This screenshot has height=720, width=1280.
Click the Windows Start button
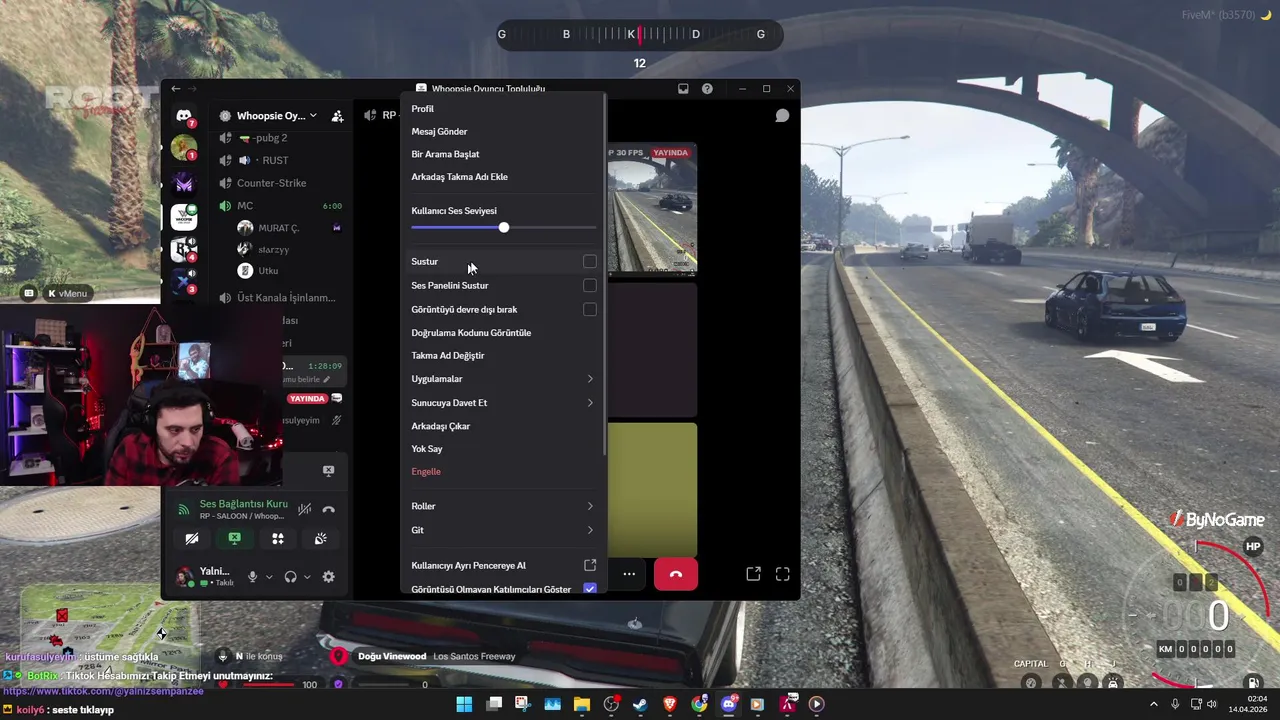click(464, 704)
